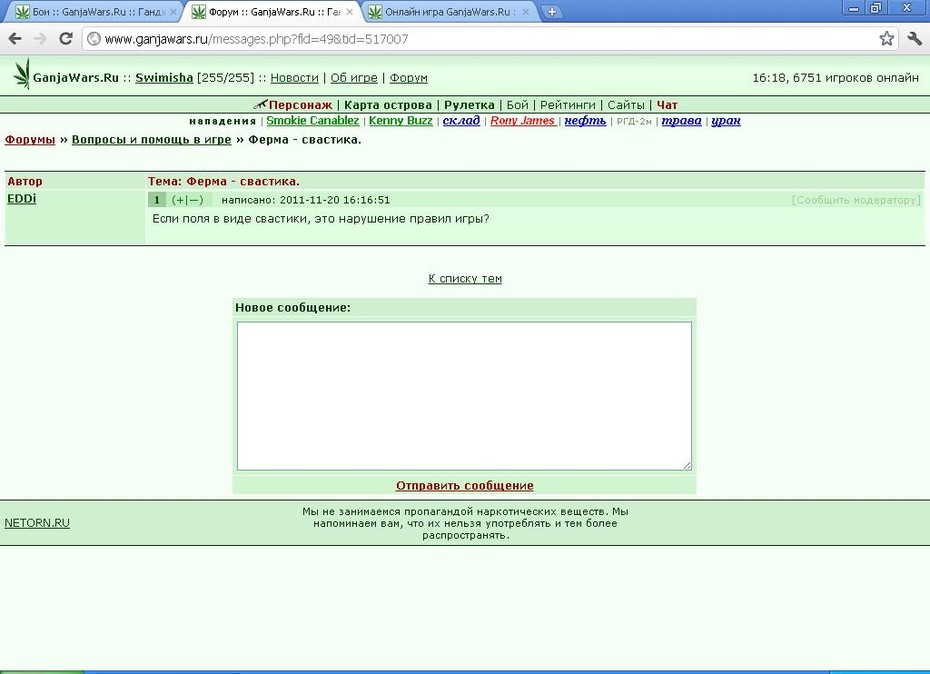
Task: Click the GanjaWars.Ru leaf logo
Action: click(22, 74)
